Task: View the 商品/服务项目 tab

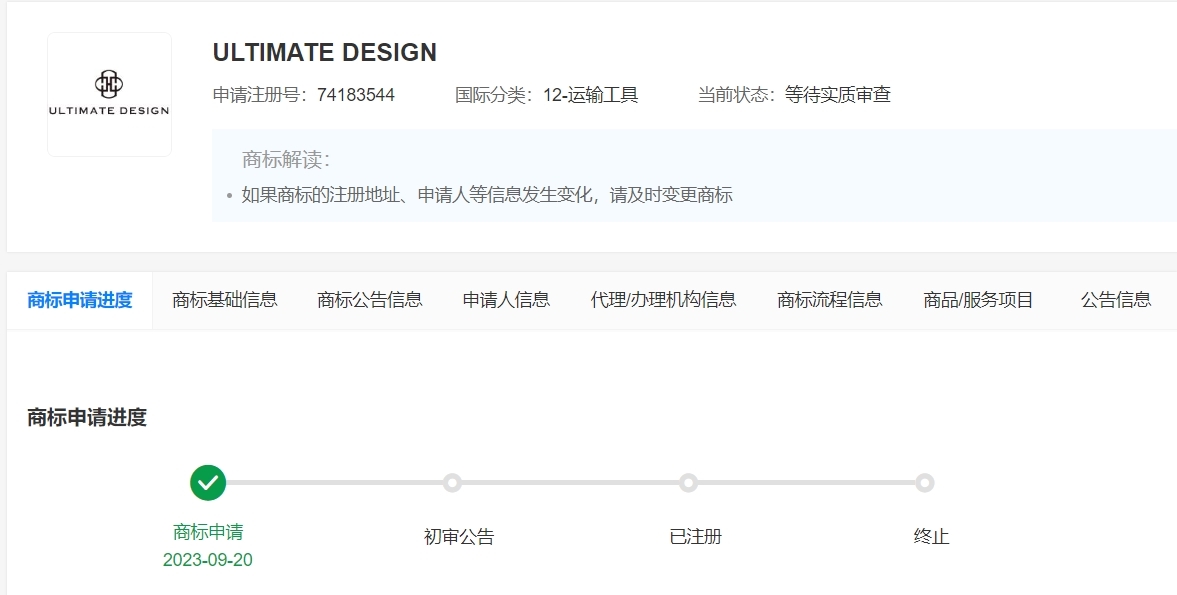Action: point(978,300)
